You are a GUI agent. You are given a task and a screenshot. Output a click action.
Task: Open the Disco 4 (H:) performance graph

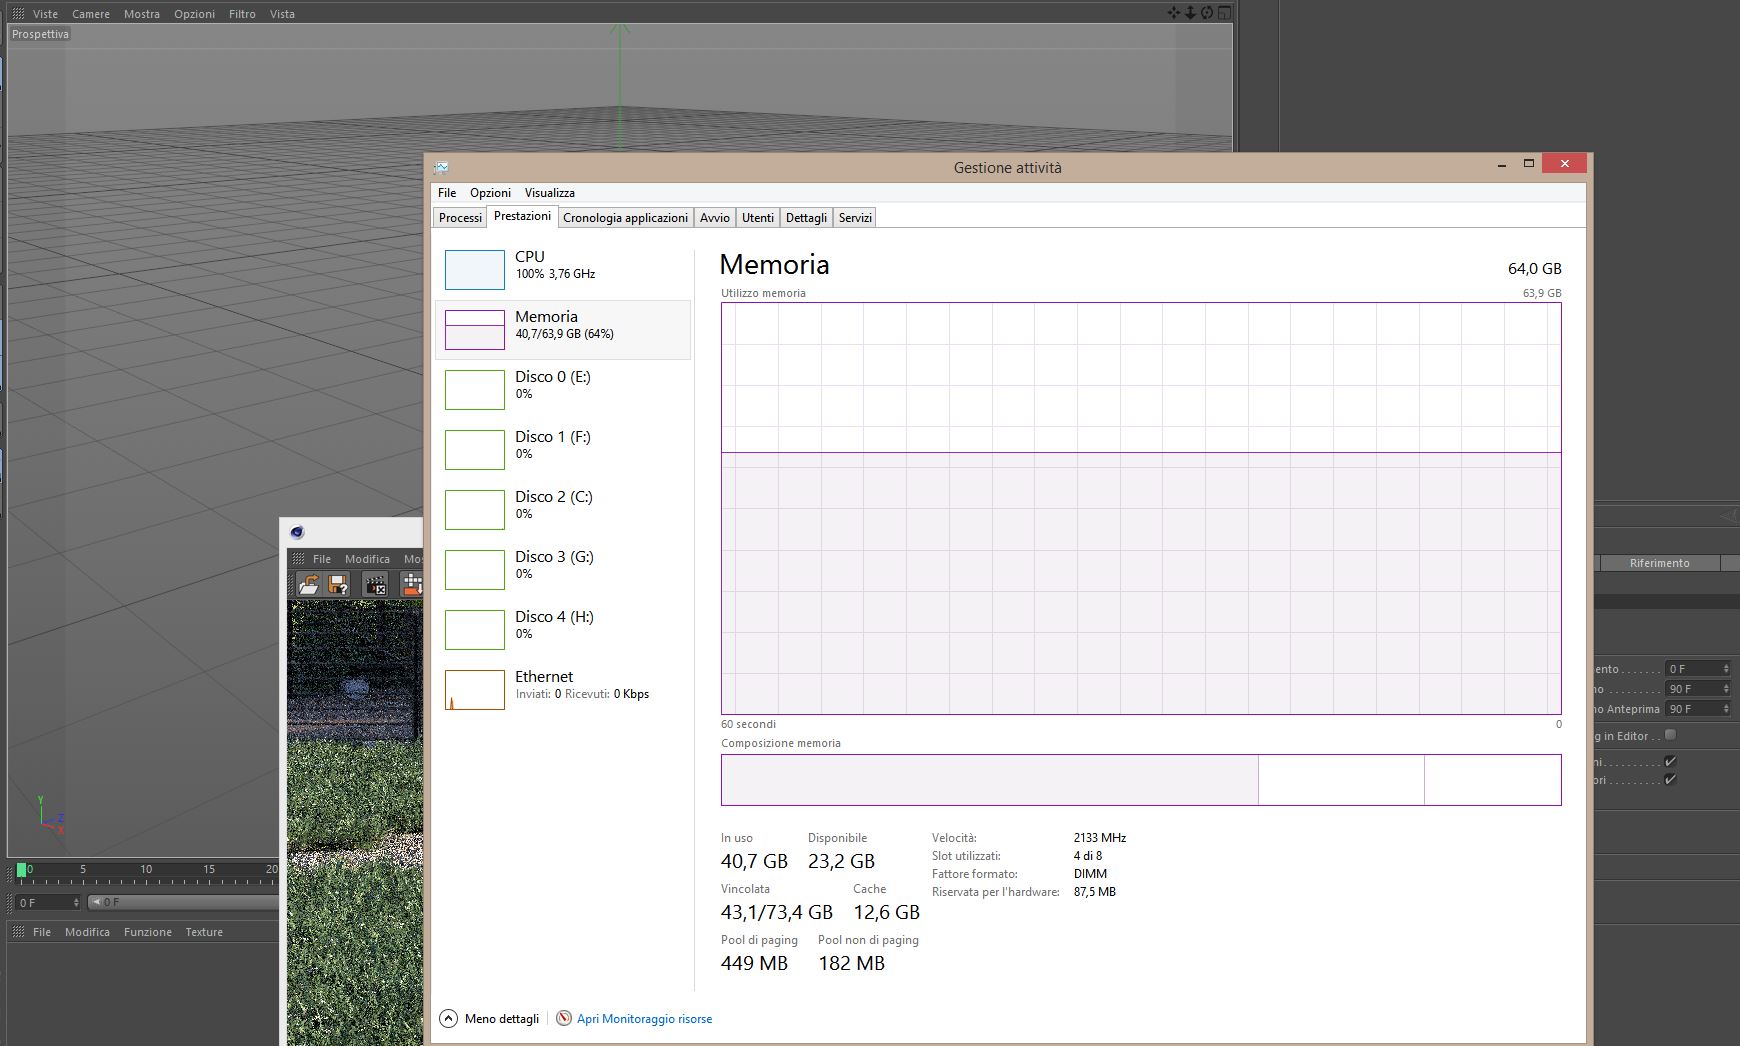click(x=475, y=630)
